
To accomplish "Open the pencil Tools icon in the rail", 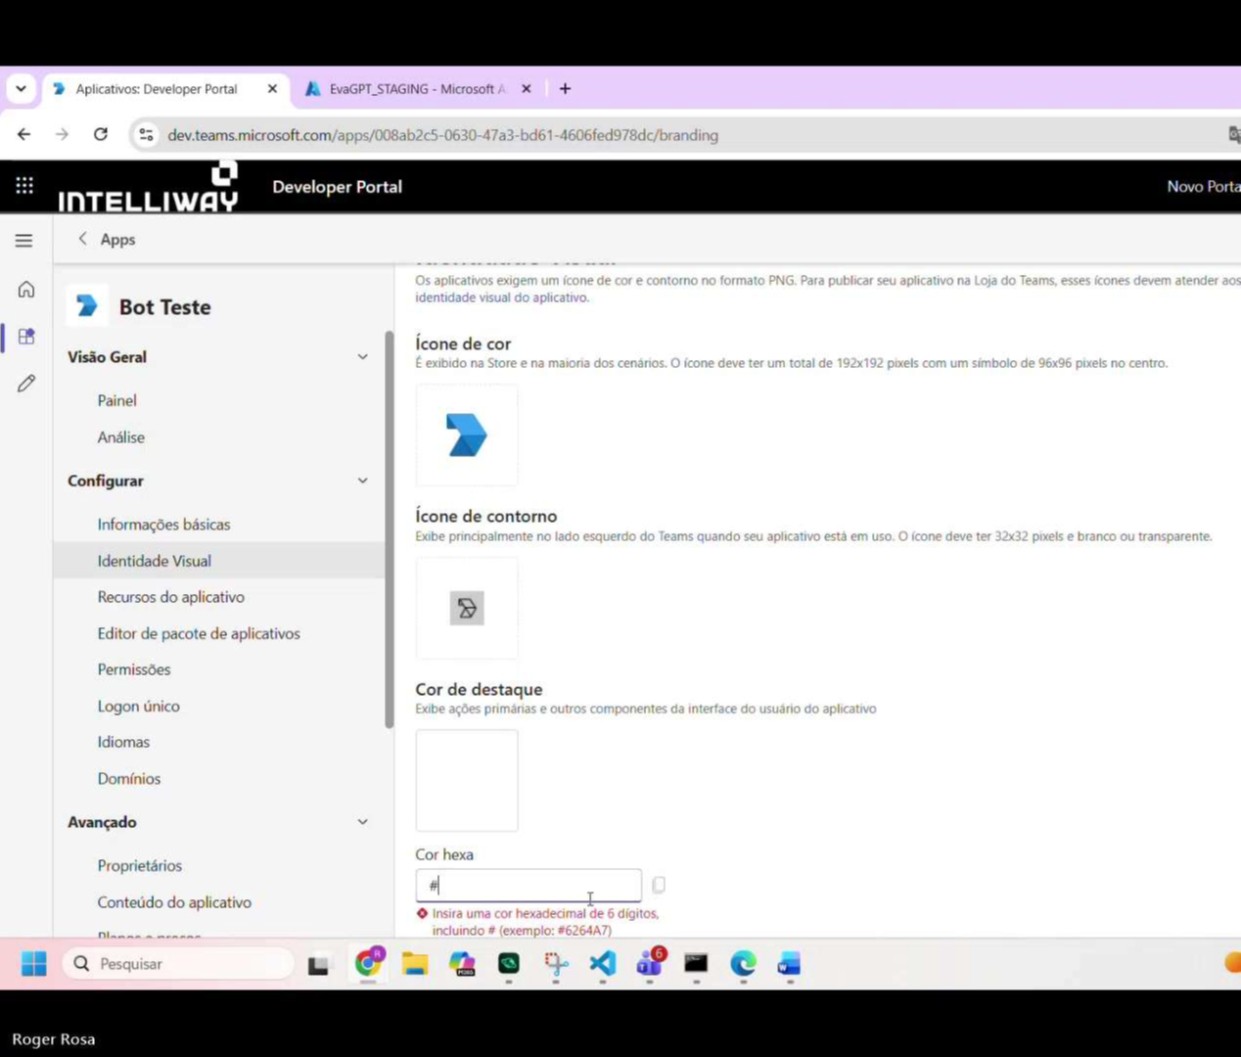I will coord(26,384).
